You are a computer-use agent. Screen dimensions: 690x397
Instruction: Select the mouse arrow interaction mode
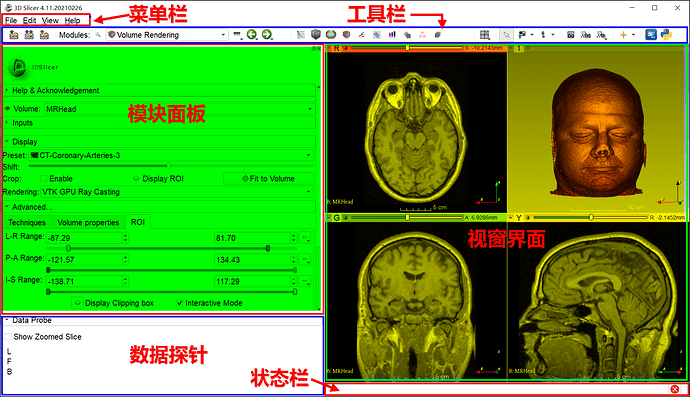click(506, 35)
